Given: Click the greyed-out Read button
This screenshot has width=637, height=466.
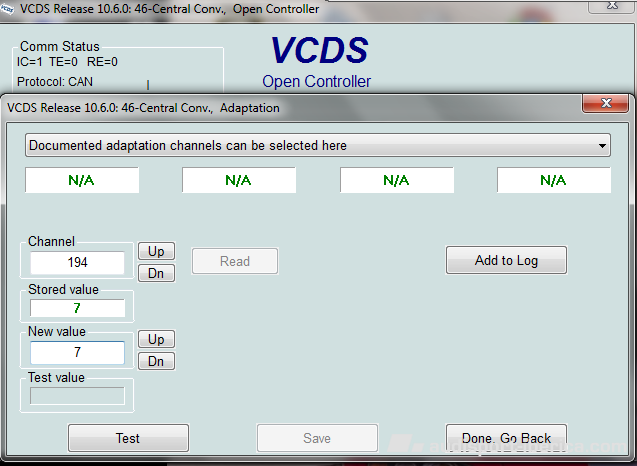Looking at the screenshot, I should pyautogui.click(x=235, y=261).
